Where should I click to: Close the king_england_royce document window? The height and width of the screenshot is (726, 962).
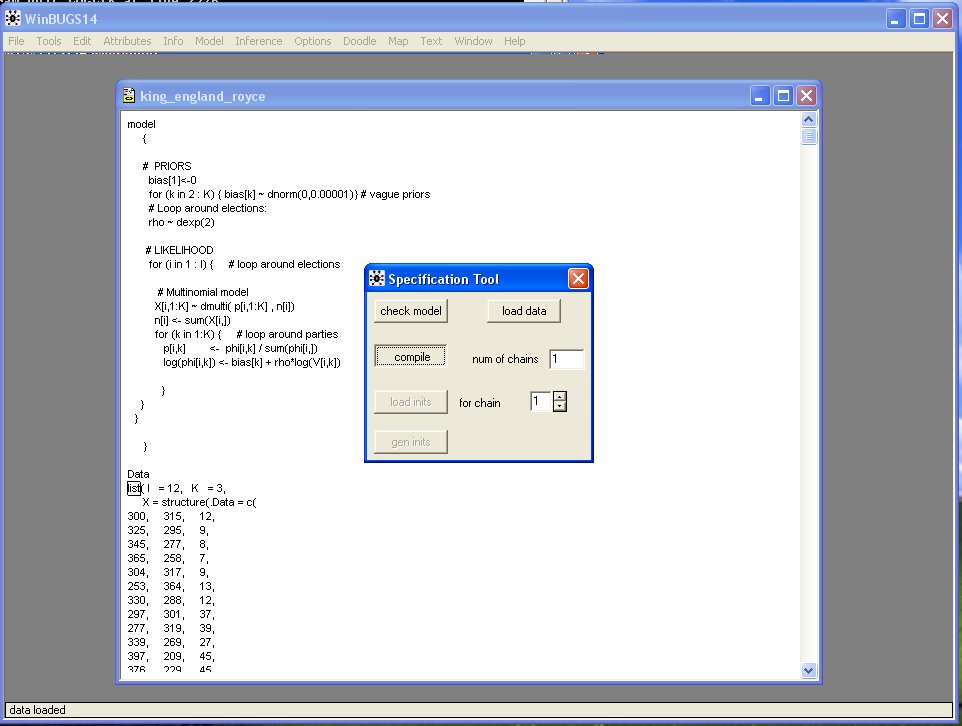pyautogui.click(x=806, y=96)
